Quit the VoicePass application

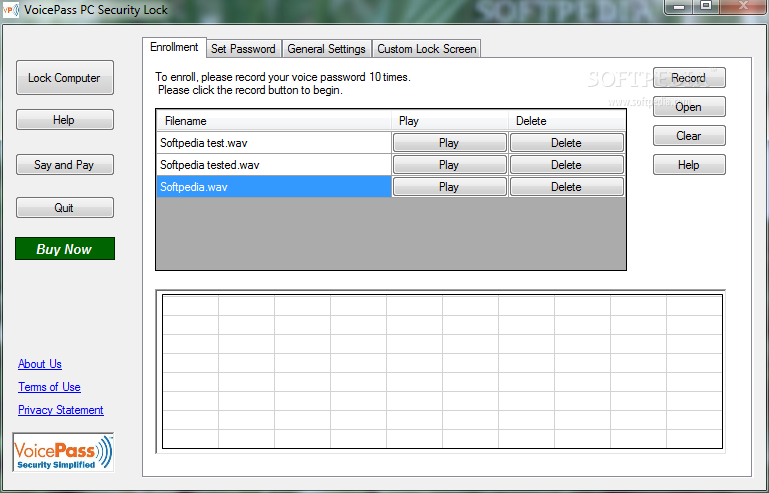coord(65,208)
